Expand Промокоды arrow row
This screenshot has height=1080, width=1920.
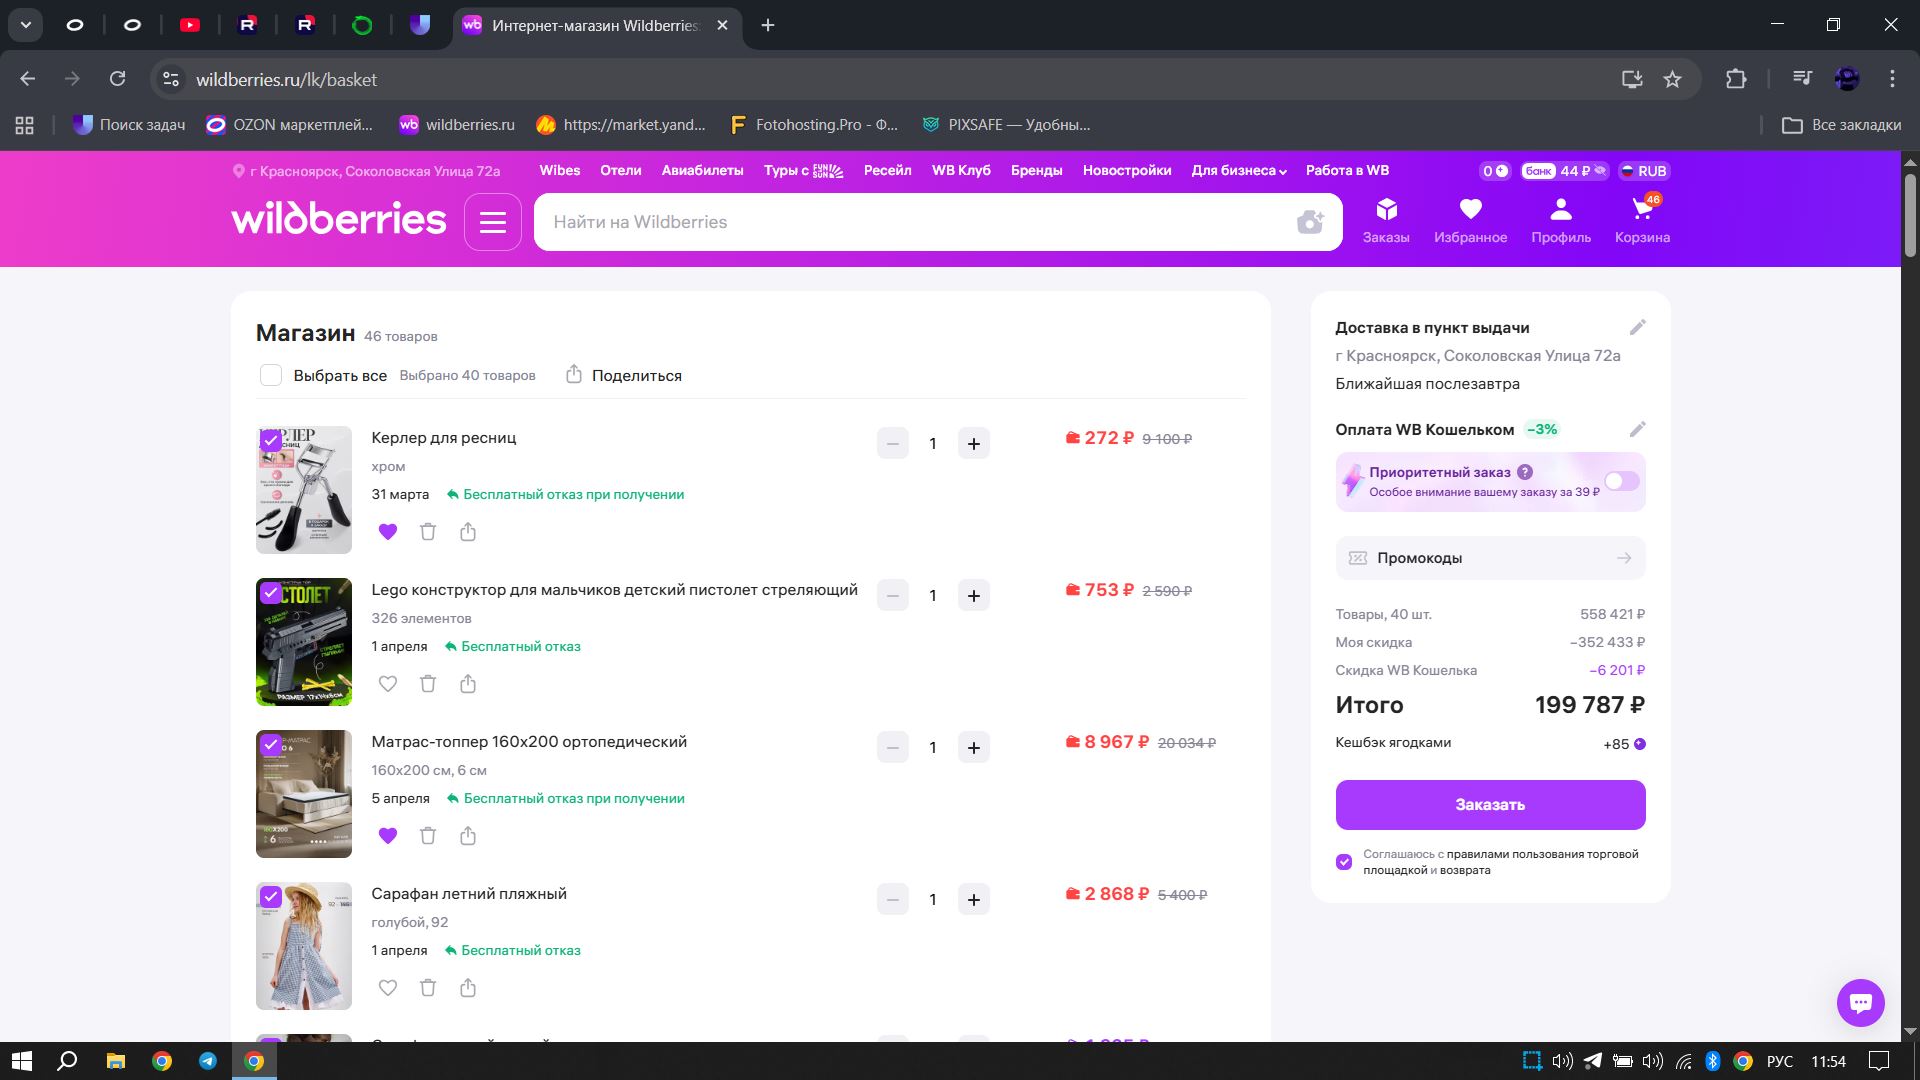point(1623,558)
